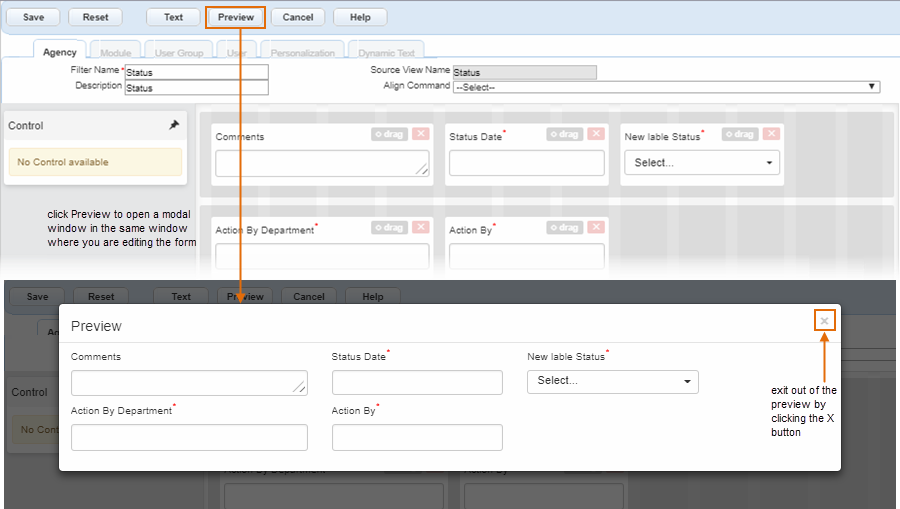Switch to the Agency tab
900x509 pixels.
tap(60, 52)
